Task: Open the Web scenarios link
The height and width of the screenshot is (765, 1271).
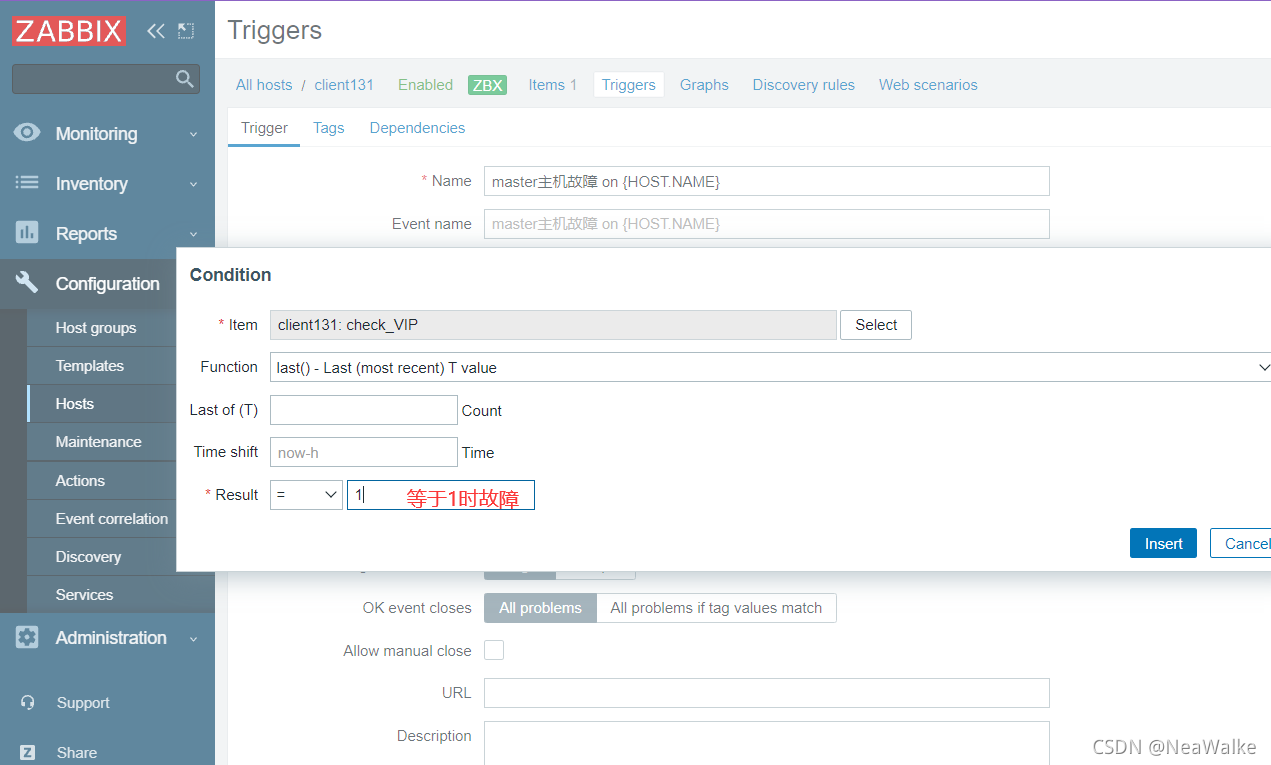Action: tap(928, 85)
